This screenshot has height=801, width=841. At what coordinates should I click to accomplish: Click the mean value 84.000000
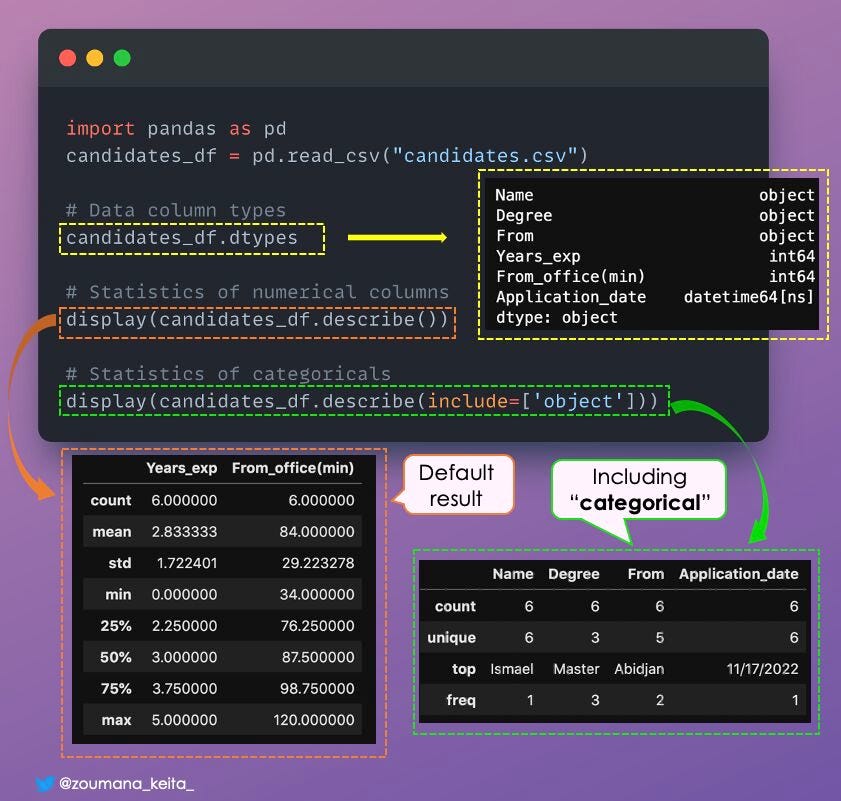click(x=317, y=532)
